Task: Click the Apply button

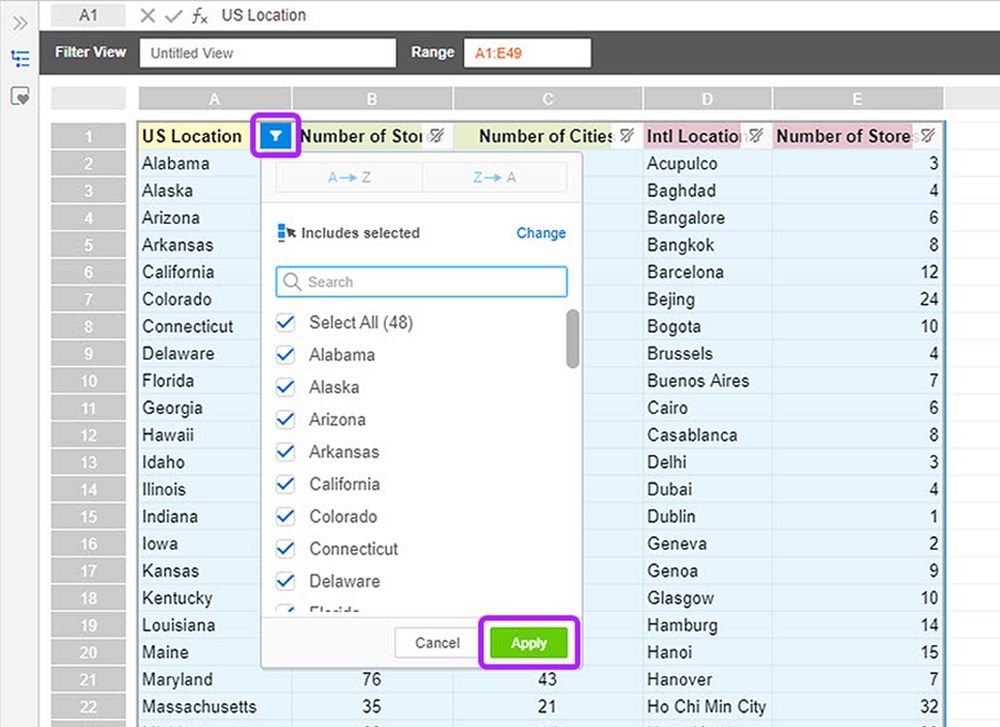Action: 529,643
